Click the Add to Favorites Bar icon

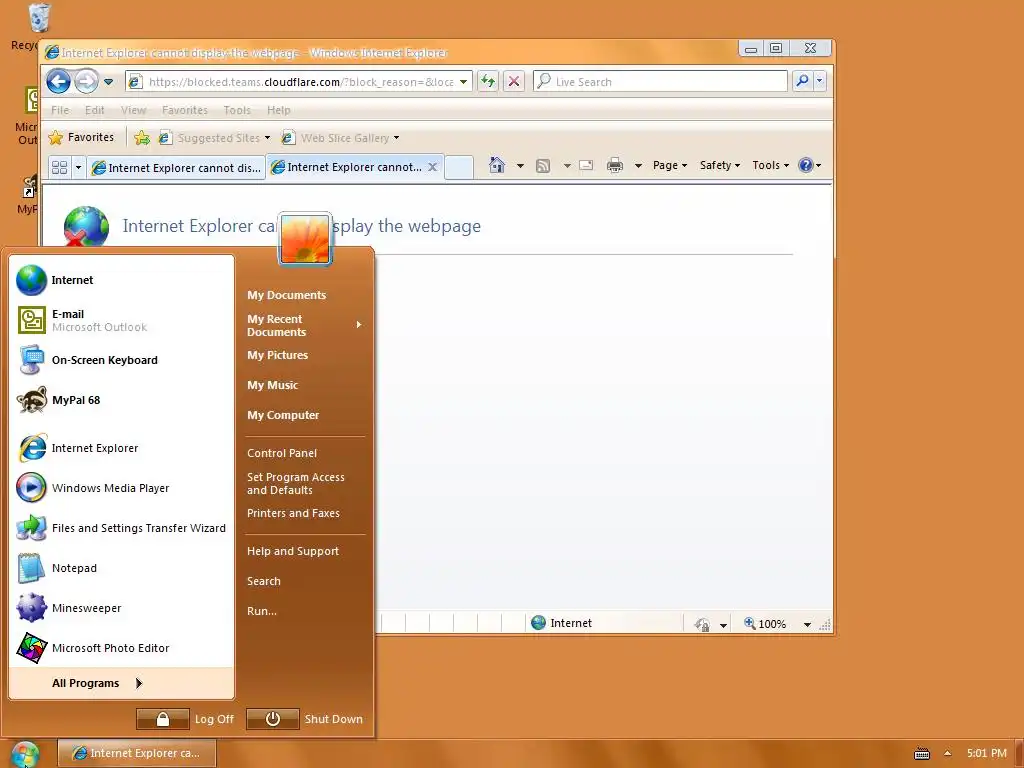142,138
